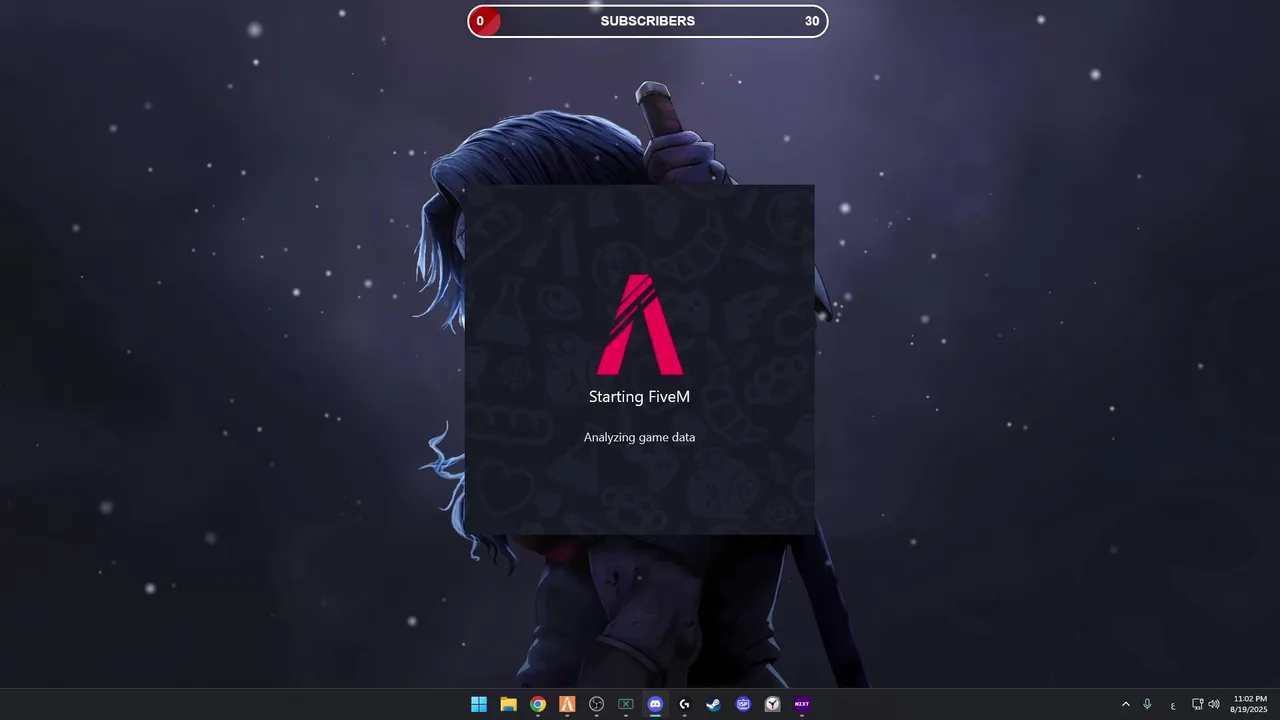Click the subscriber goal value 30
Viewport: 1280px width, 720px height.
pos(812,21)
